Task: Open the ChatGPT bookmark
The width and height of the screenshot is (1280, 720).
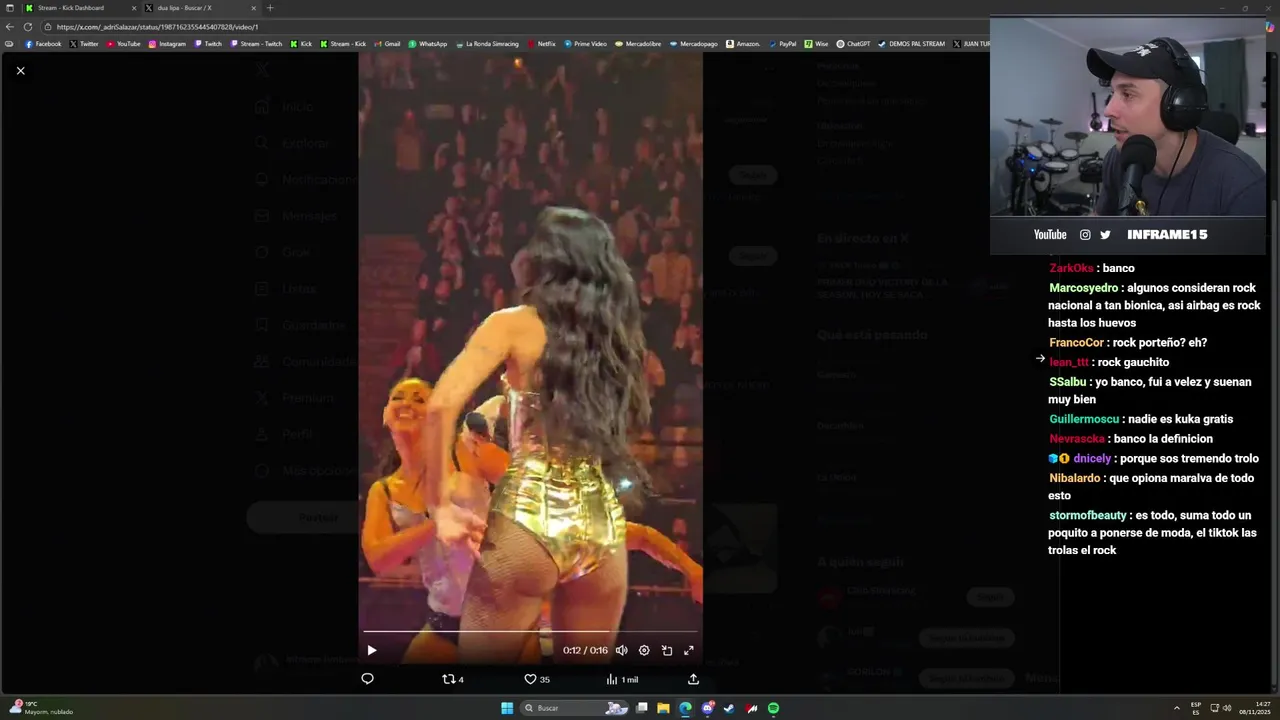Action: click(x=853, y=44)
